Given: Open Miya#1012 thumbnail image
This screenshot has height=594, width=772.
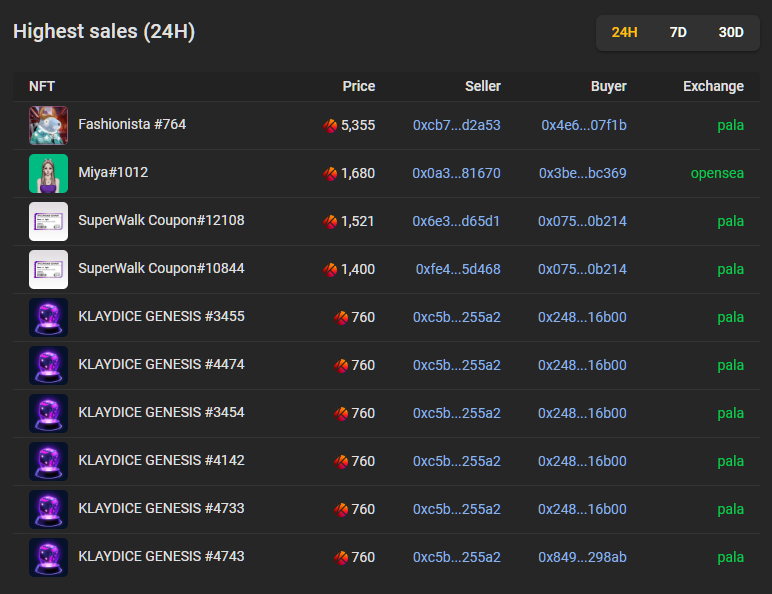Looking at the screenshot, I should click(x=48, y=173).
